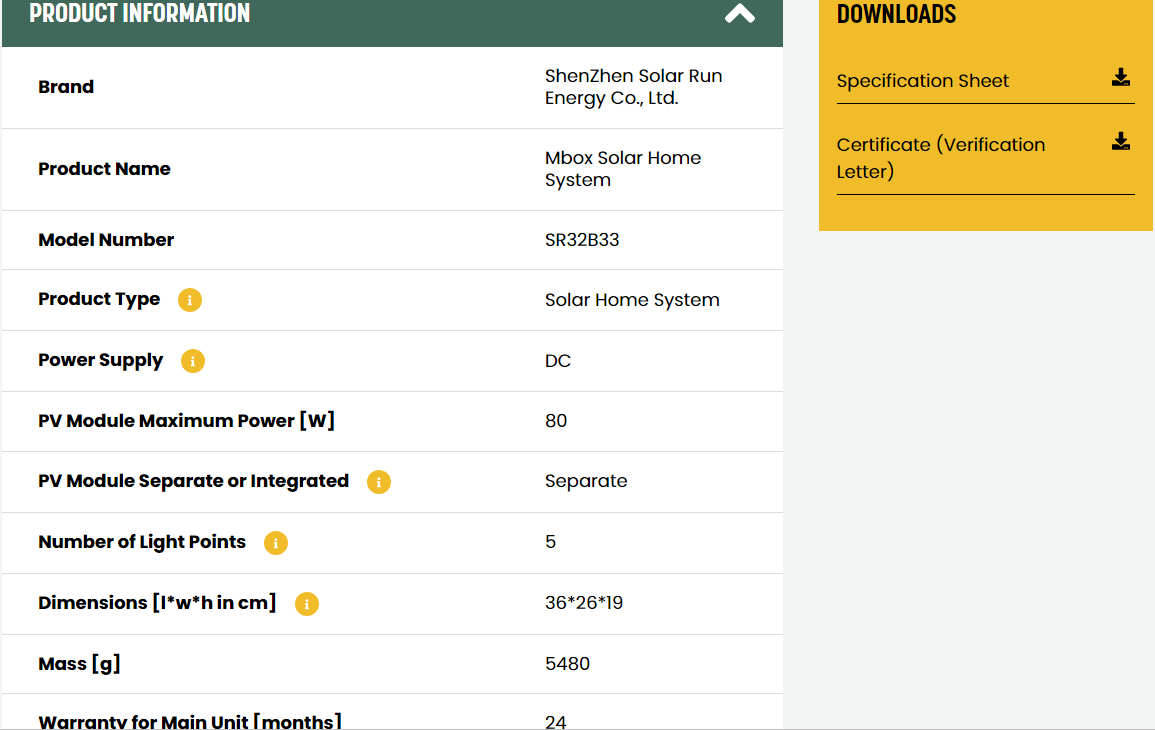Click the Downloads heading
Image resolution: width=1155 pixels, height=730 pixels.
896,13
